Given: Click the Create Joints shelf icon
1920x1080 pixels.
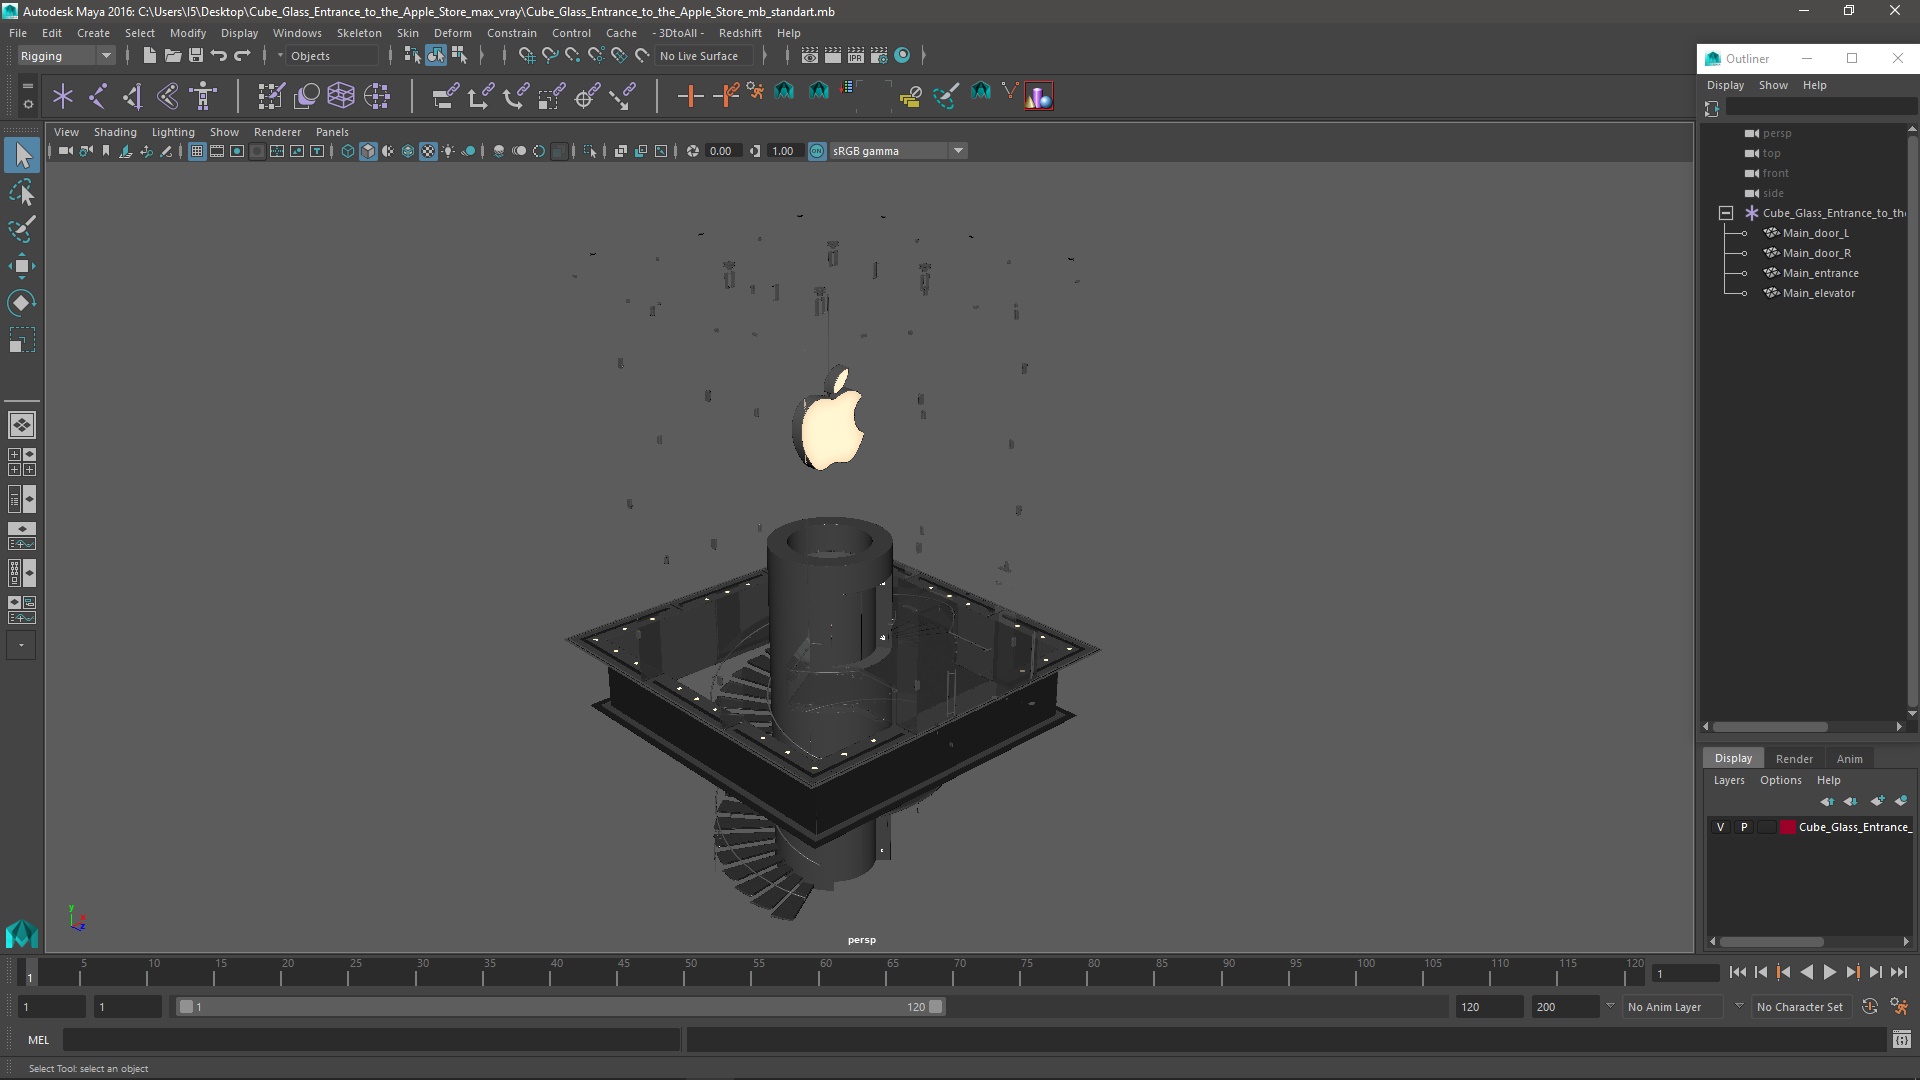Looking at the screenshot, I should 98,96.
